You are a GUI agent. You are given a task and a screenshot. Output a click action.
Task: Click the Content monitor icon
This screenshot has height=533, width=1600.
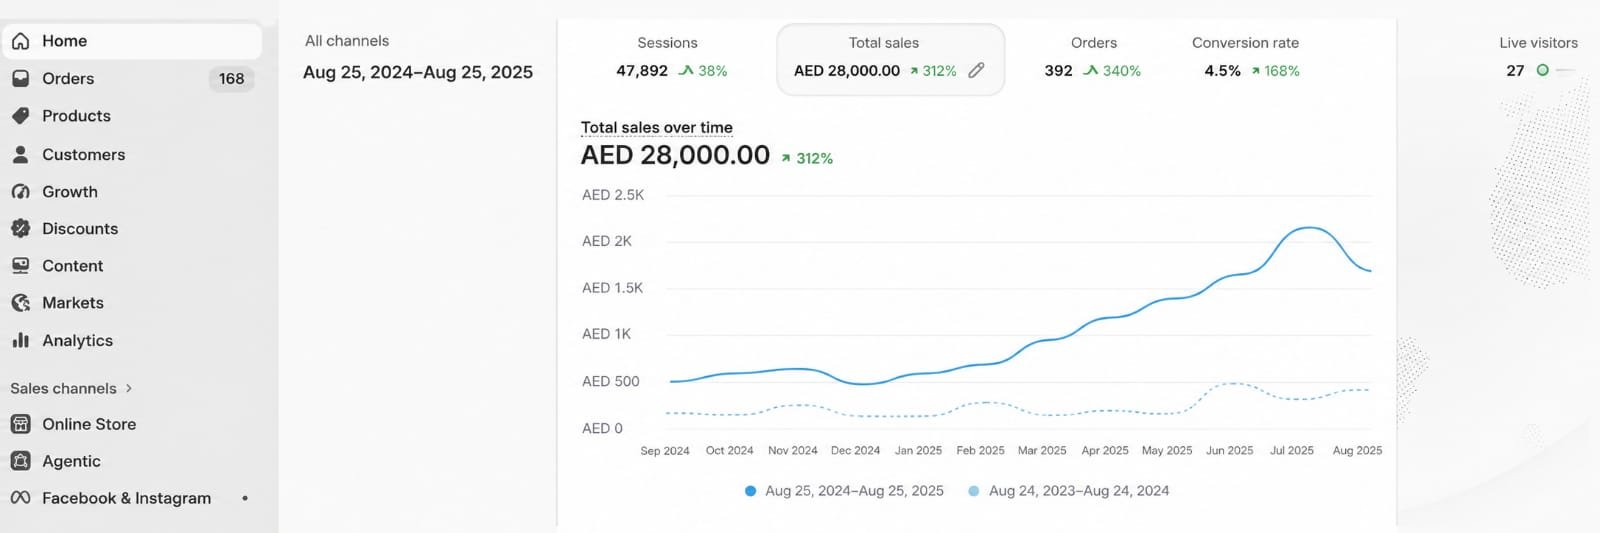[20, 265]
